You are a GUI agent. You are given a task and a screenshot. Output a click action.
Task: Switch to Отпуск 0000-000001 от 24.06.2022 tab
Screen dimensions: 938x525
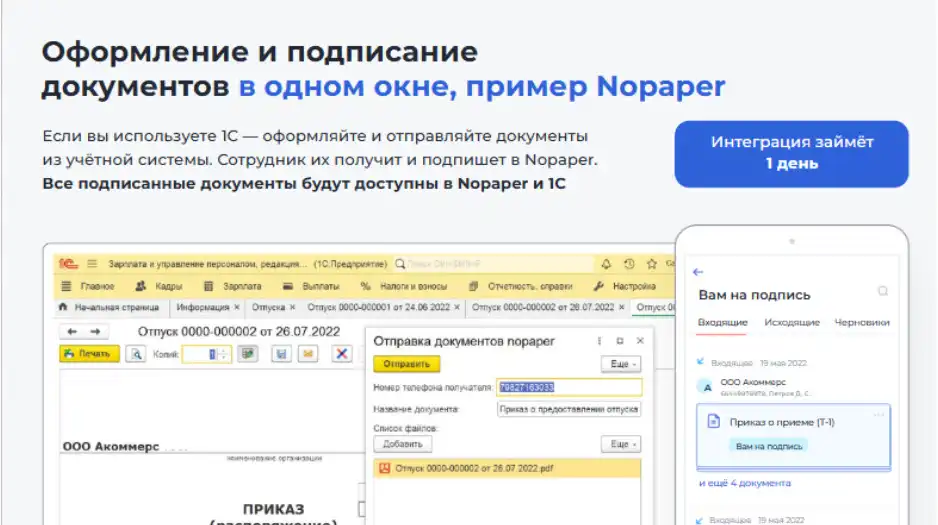[x=378, y=307]
